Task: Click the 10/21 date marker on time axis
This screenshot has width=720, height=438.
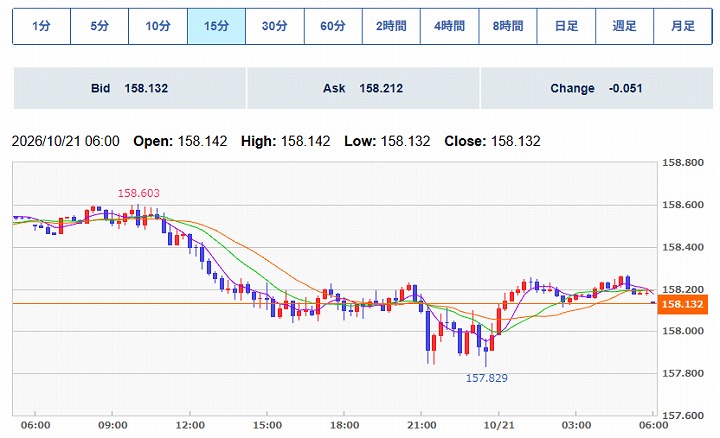Action: pyautogui.click(x=499, y=425)
